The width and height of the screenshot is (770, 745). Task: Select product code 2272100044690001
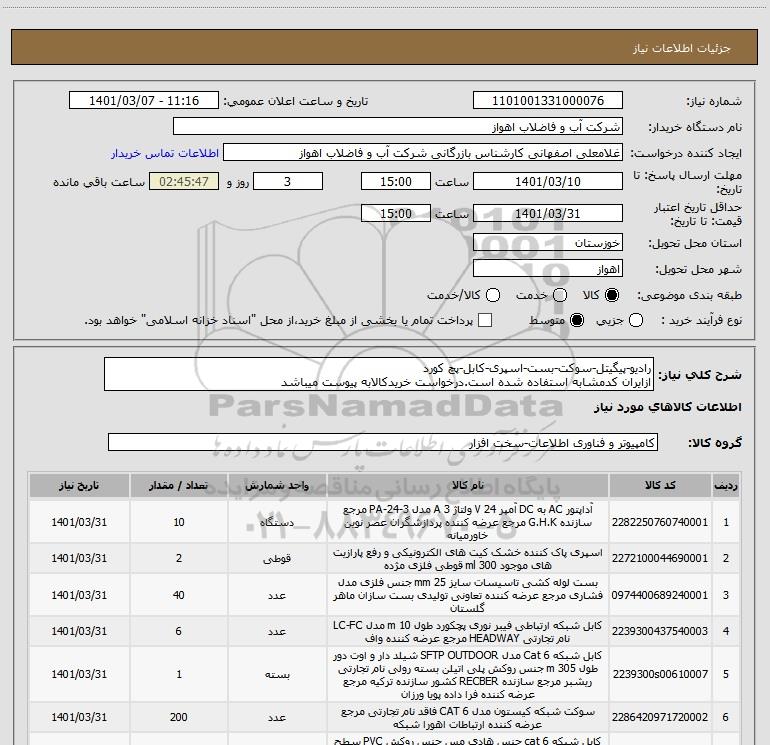[660, 558]
